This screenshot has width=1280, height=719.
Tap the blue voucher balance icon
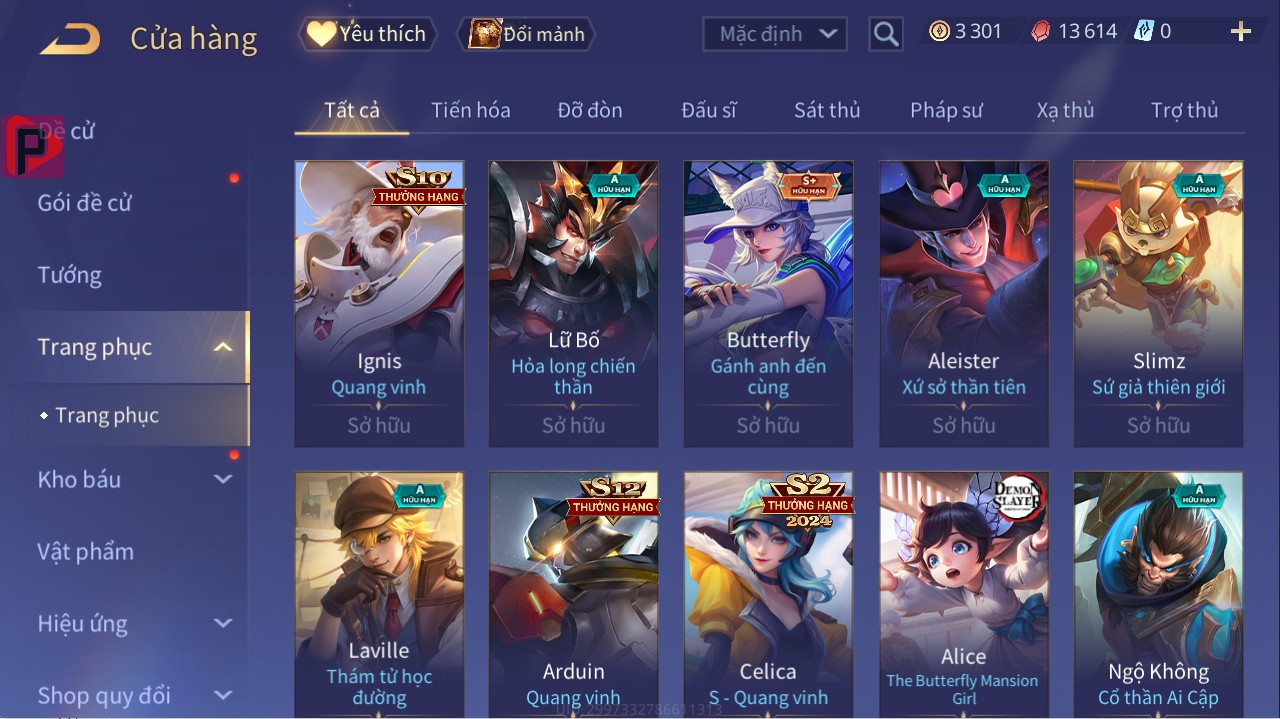coord(1143,32)
